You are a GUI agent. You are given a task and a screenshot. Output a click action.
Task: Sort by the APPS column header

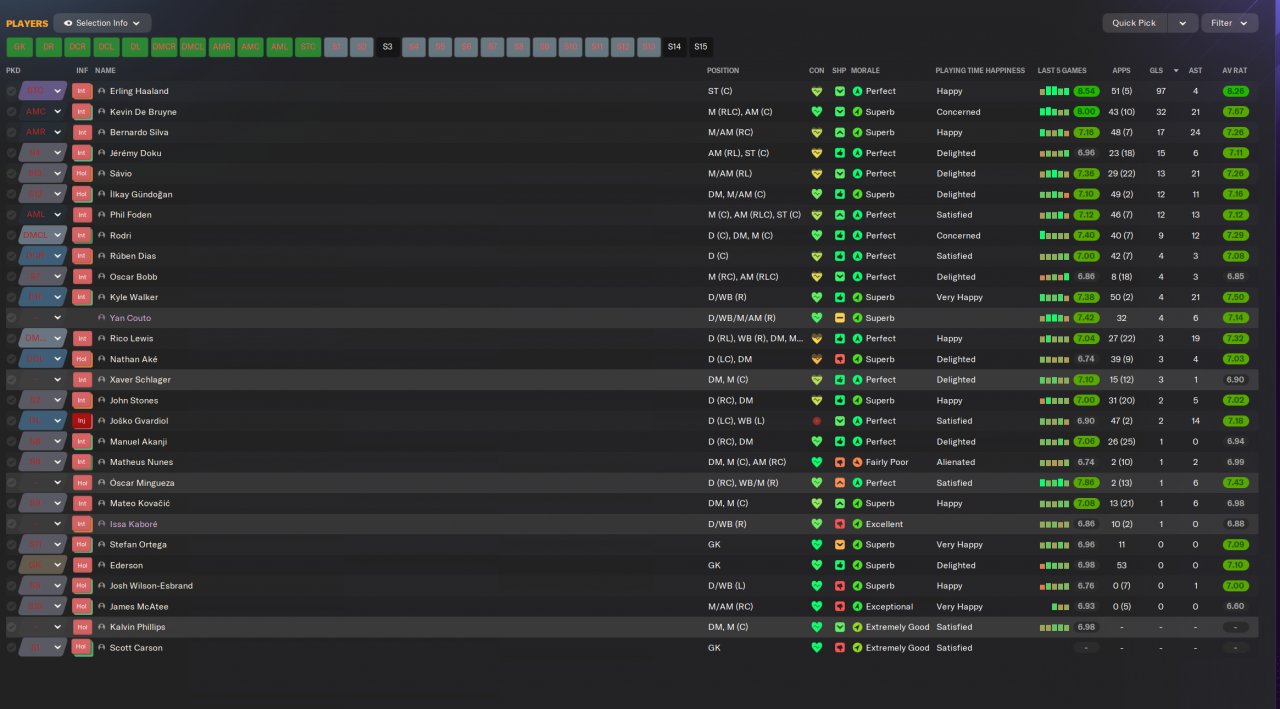point(1121,71)
